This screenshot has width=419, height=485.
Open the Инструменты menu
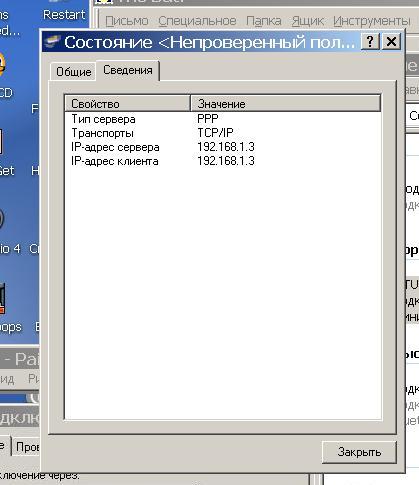(x=372, y=21)
